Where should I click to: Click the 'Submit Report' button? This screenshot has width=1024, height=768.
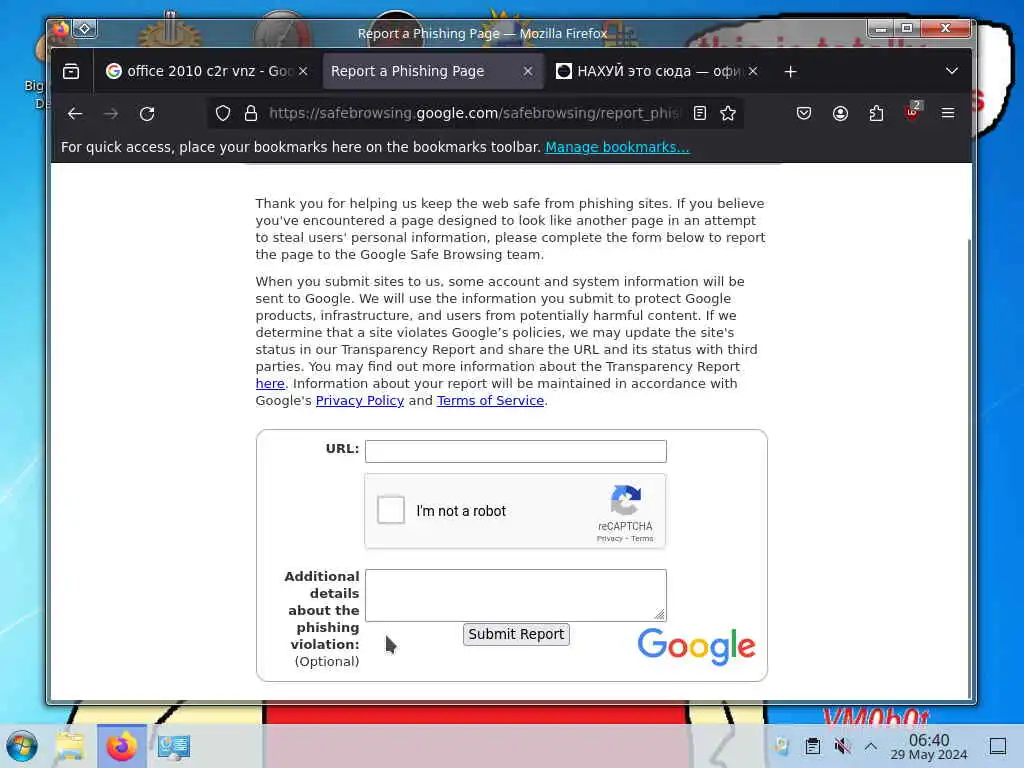tap(516, 634)
